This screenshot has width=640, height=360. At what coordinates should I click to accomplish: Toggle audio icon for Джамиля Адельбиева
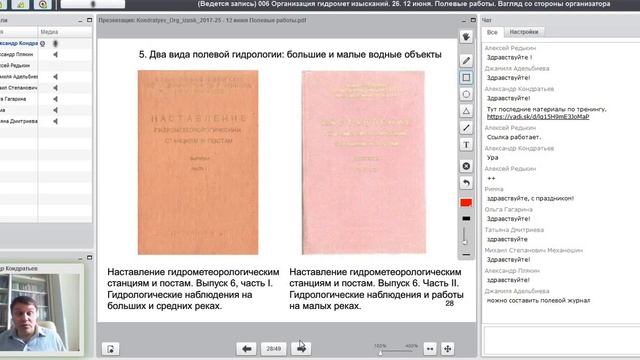55,77
